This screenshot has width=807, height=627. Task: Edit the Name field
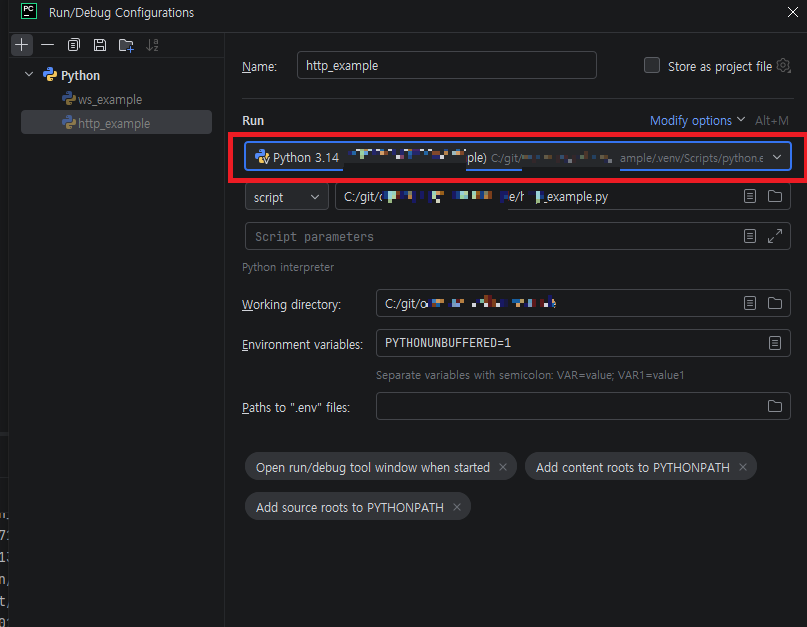coord(446,65)
